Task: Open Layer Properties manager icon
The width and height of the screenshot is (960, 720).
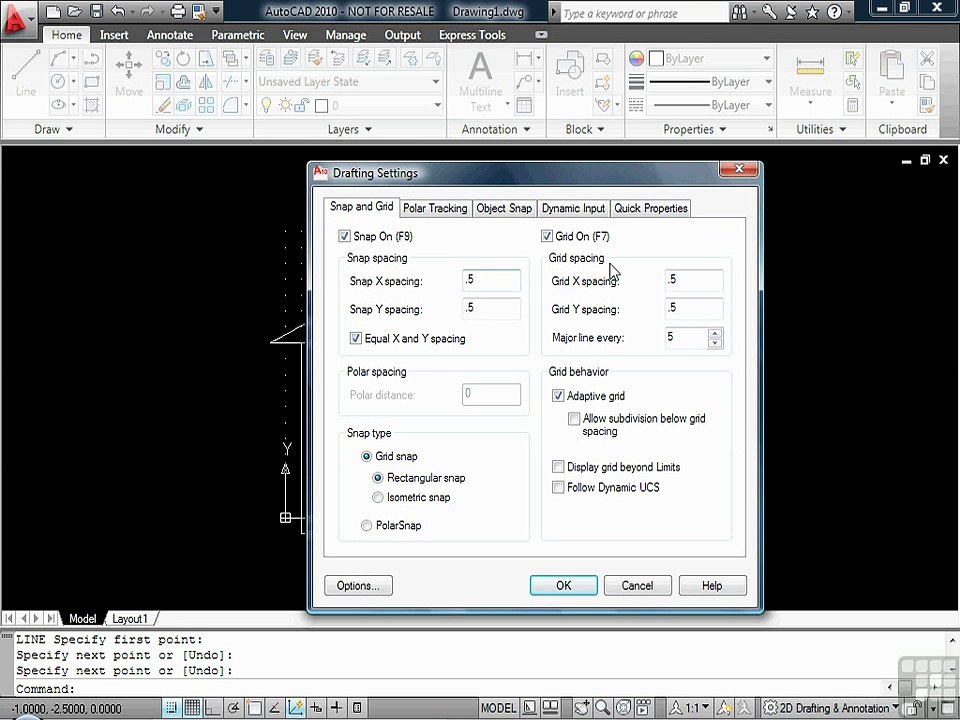Action: [266, 59]
